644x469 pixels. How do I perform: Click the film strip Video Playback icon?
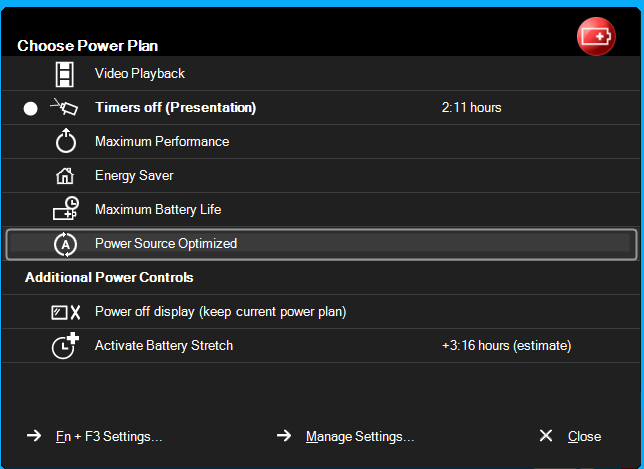[65, 74]
